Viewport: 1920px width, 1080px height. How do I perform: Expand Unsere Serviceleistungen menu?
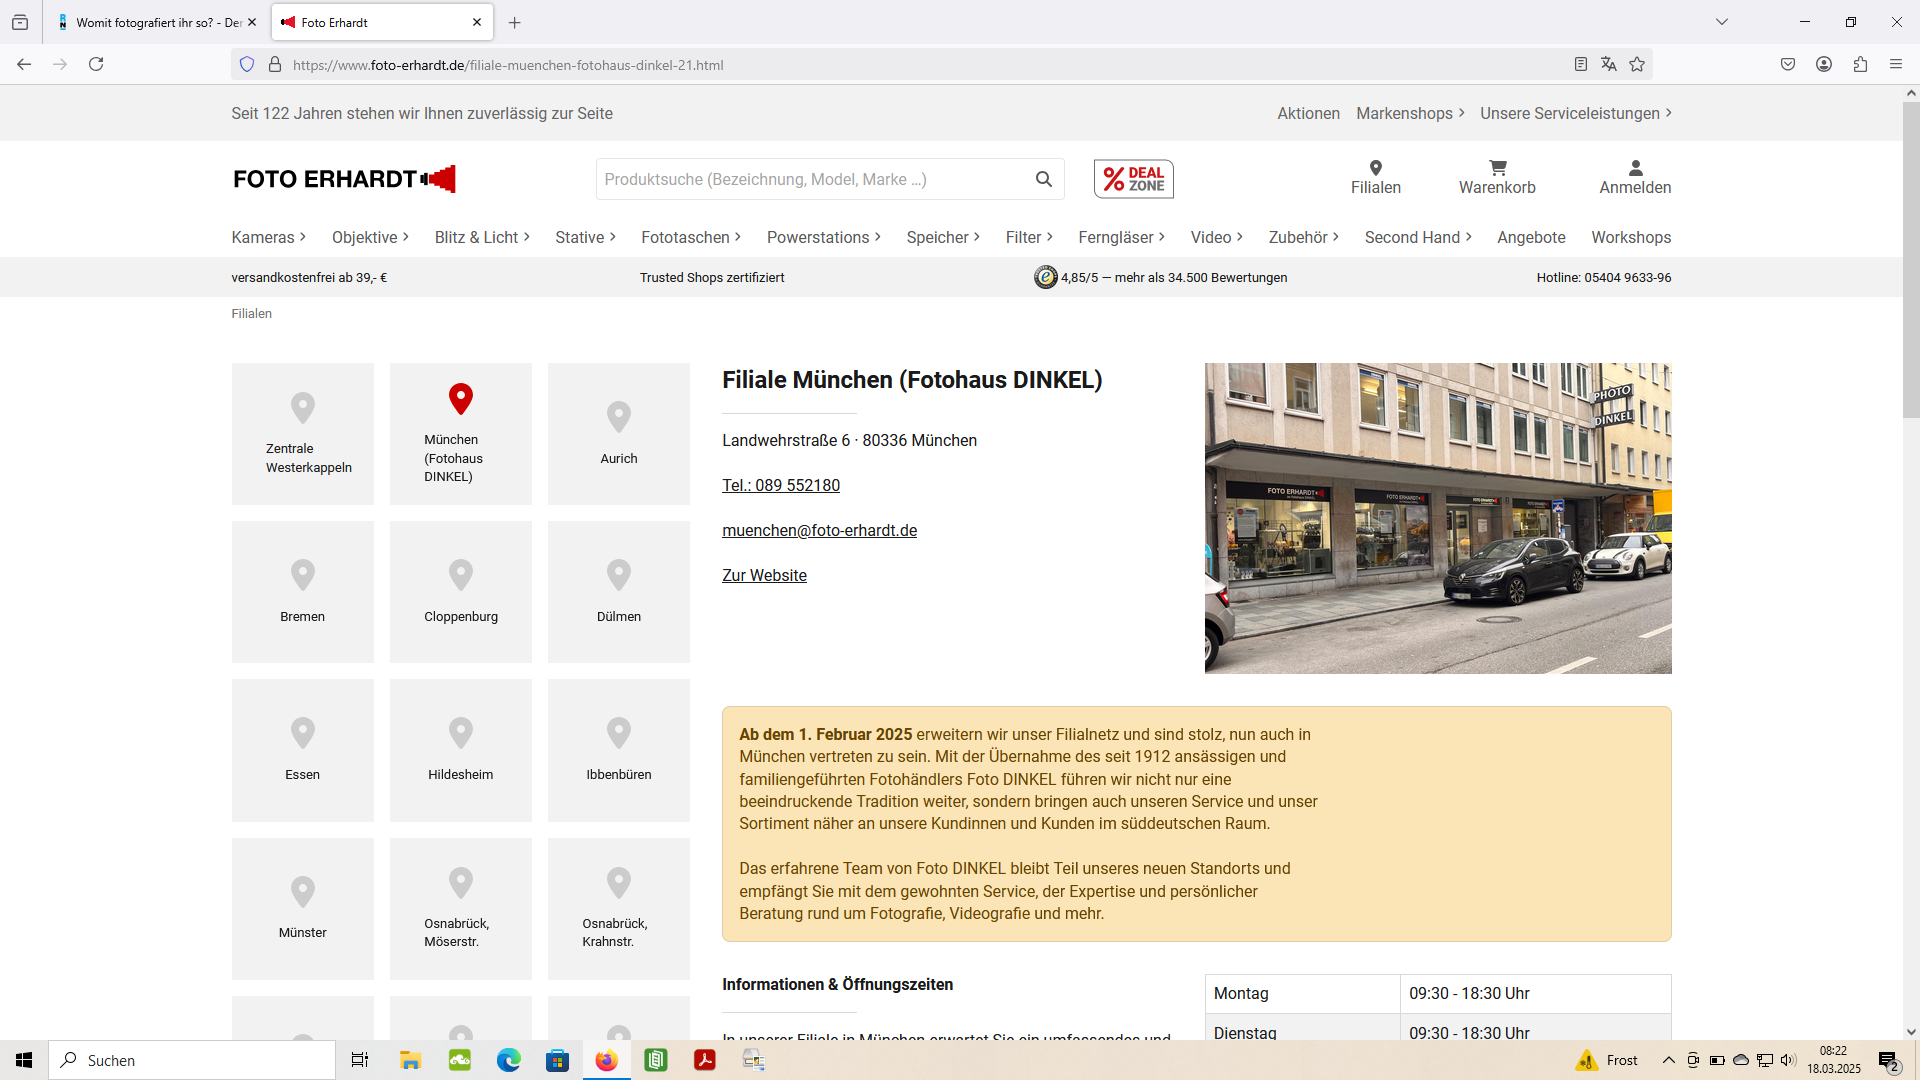pyautogui.click(x=1575, y=114)
